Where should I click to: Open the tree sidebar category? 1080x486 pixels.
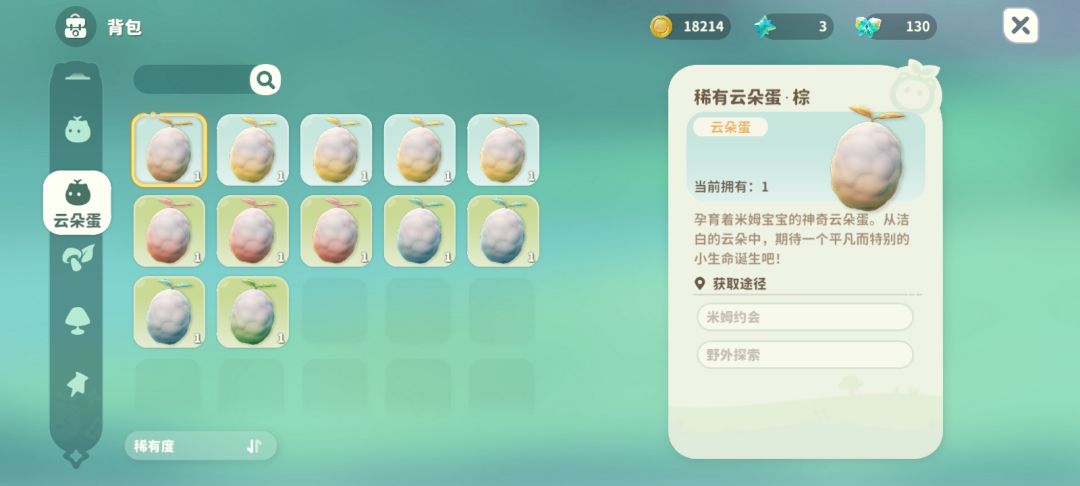pos(77,321)
